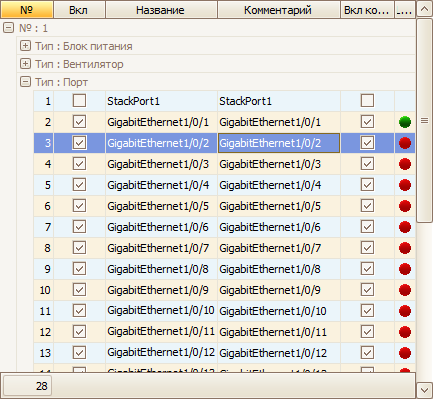Select name cell GigabitEthernet1/0/7
The width and height of the screenshot is (433, 399).
(x=161, y=248)
